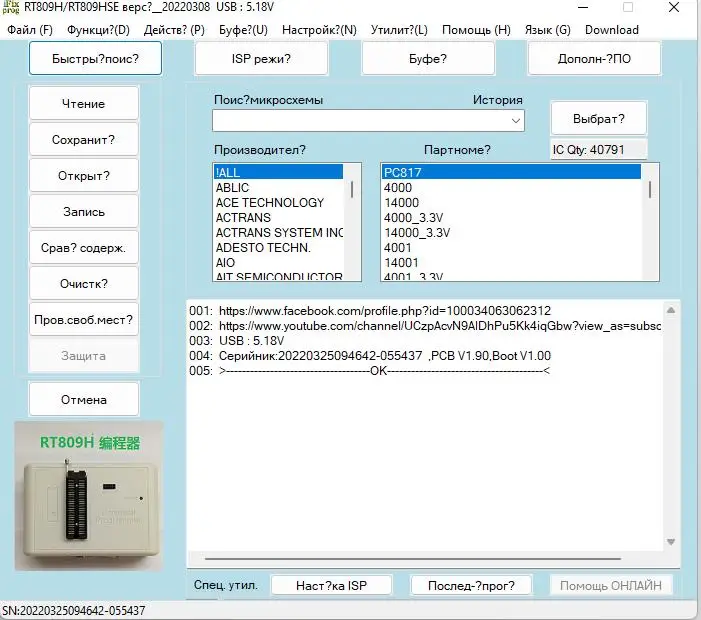Click the Открыт? button
The width and height of the screenshot is (701, 620).
(x=84, y=175)
